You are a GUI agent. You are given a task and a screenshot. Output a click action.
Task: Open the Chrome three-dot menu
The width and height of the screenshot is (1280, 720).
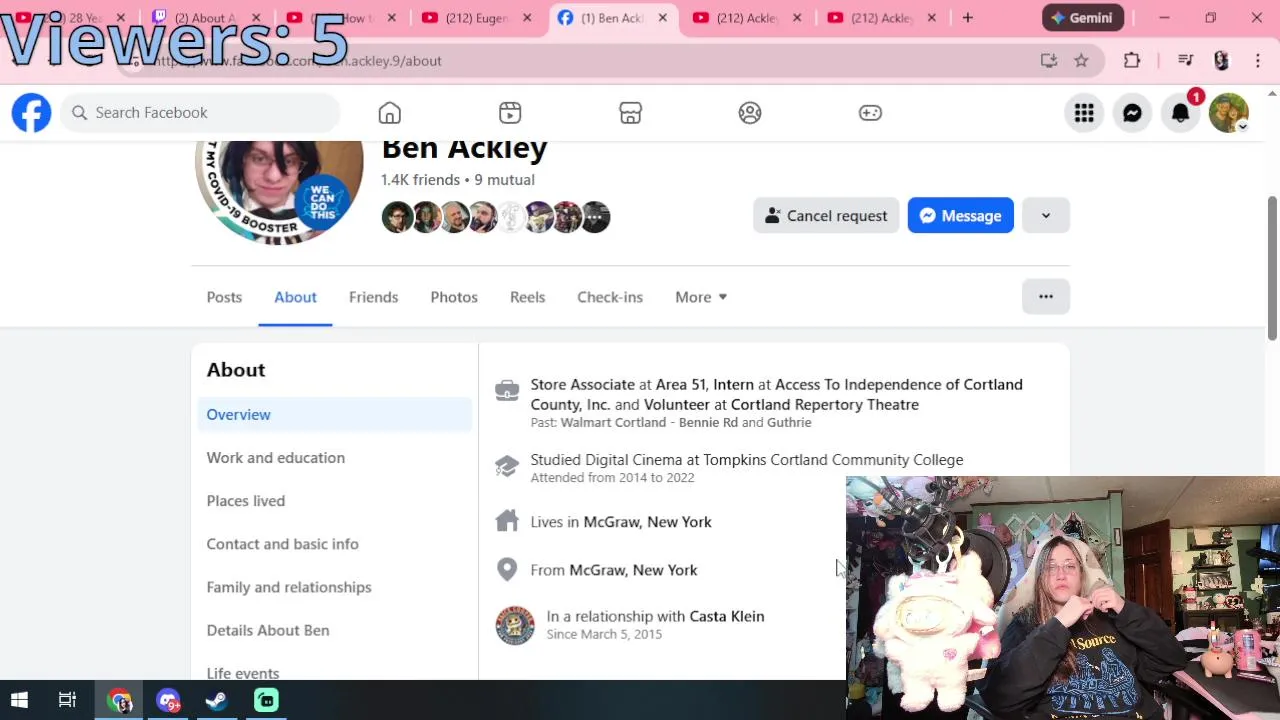1258,61
